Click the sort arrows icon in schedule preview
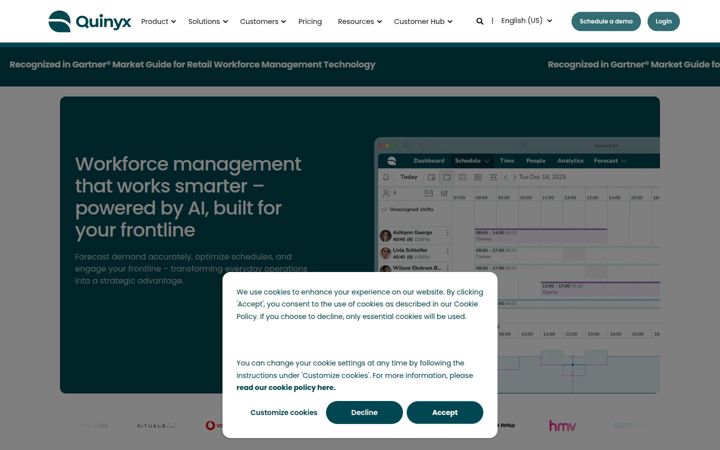 tap(444, 193)
